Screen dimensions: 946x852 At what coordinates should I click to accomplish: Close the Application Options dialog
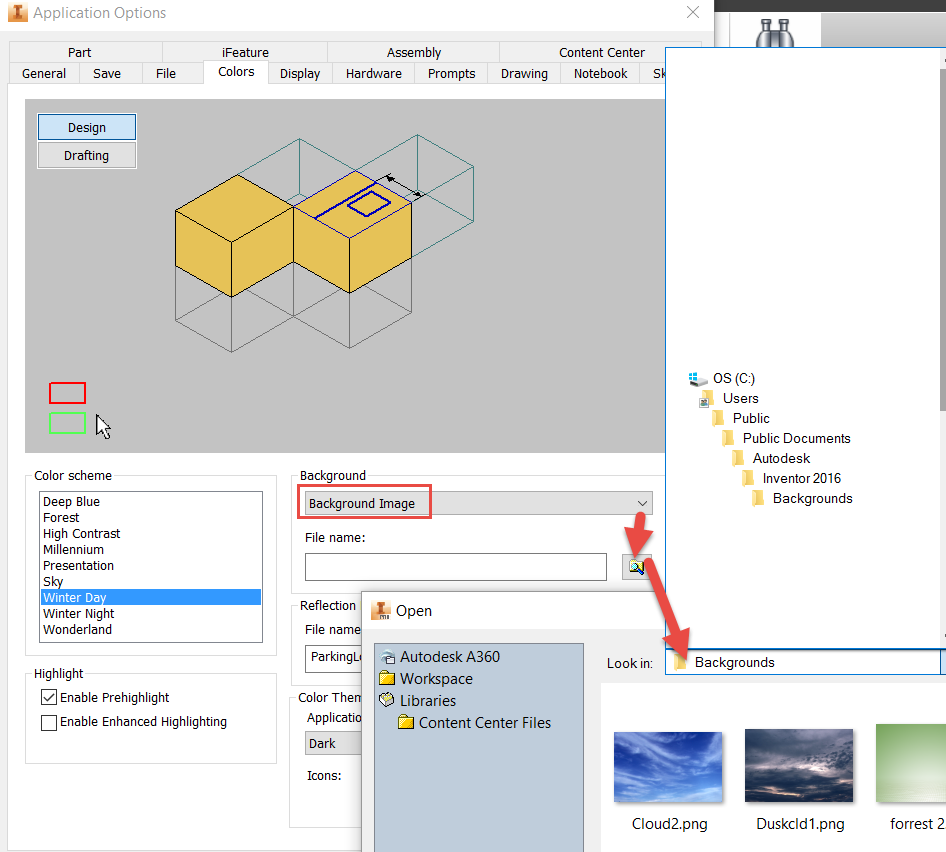693,13
